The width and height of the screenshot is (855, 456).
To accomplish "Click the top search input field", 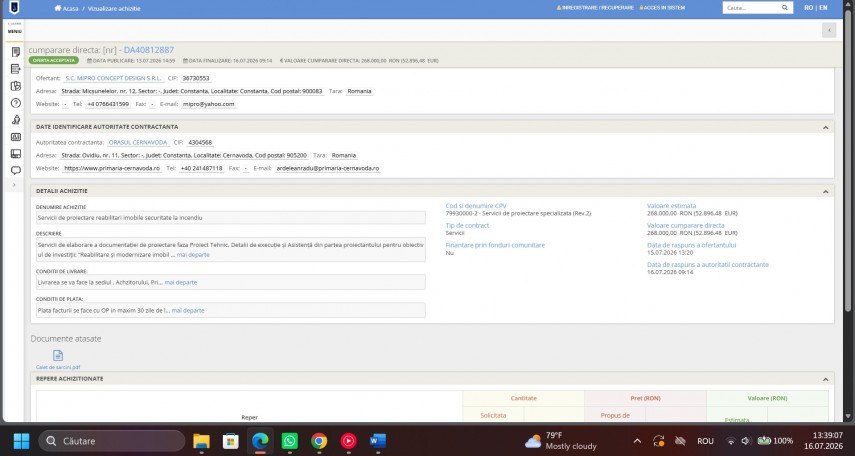I will click(751, 8).
